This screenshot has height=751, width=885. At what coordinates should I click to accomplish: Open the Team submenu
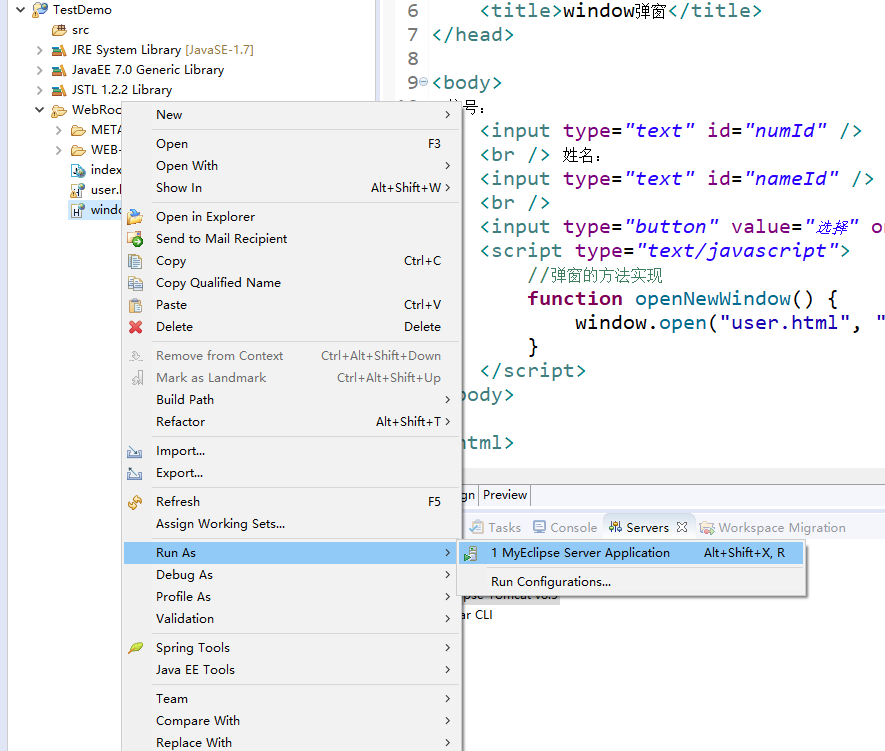point(291,699)
